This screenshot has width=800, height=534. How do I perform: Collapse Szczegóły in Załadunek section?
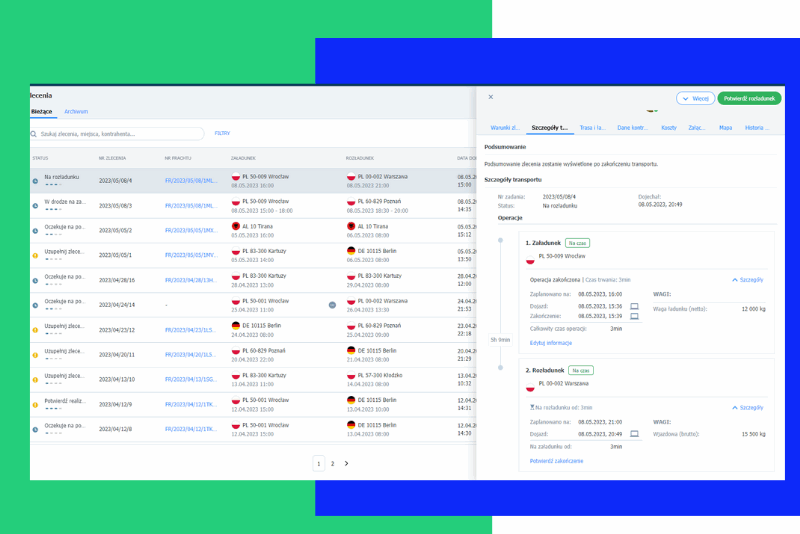748,281
